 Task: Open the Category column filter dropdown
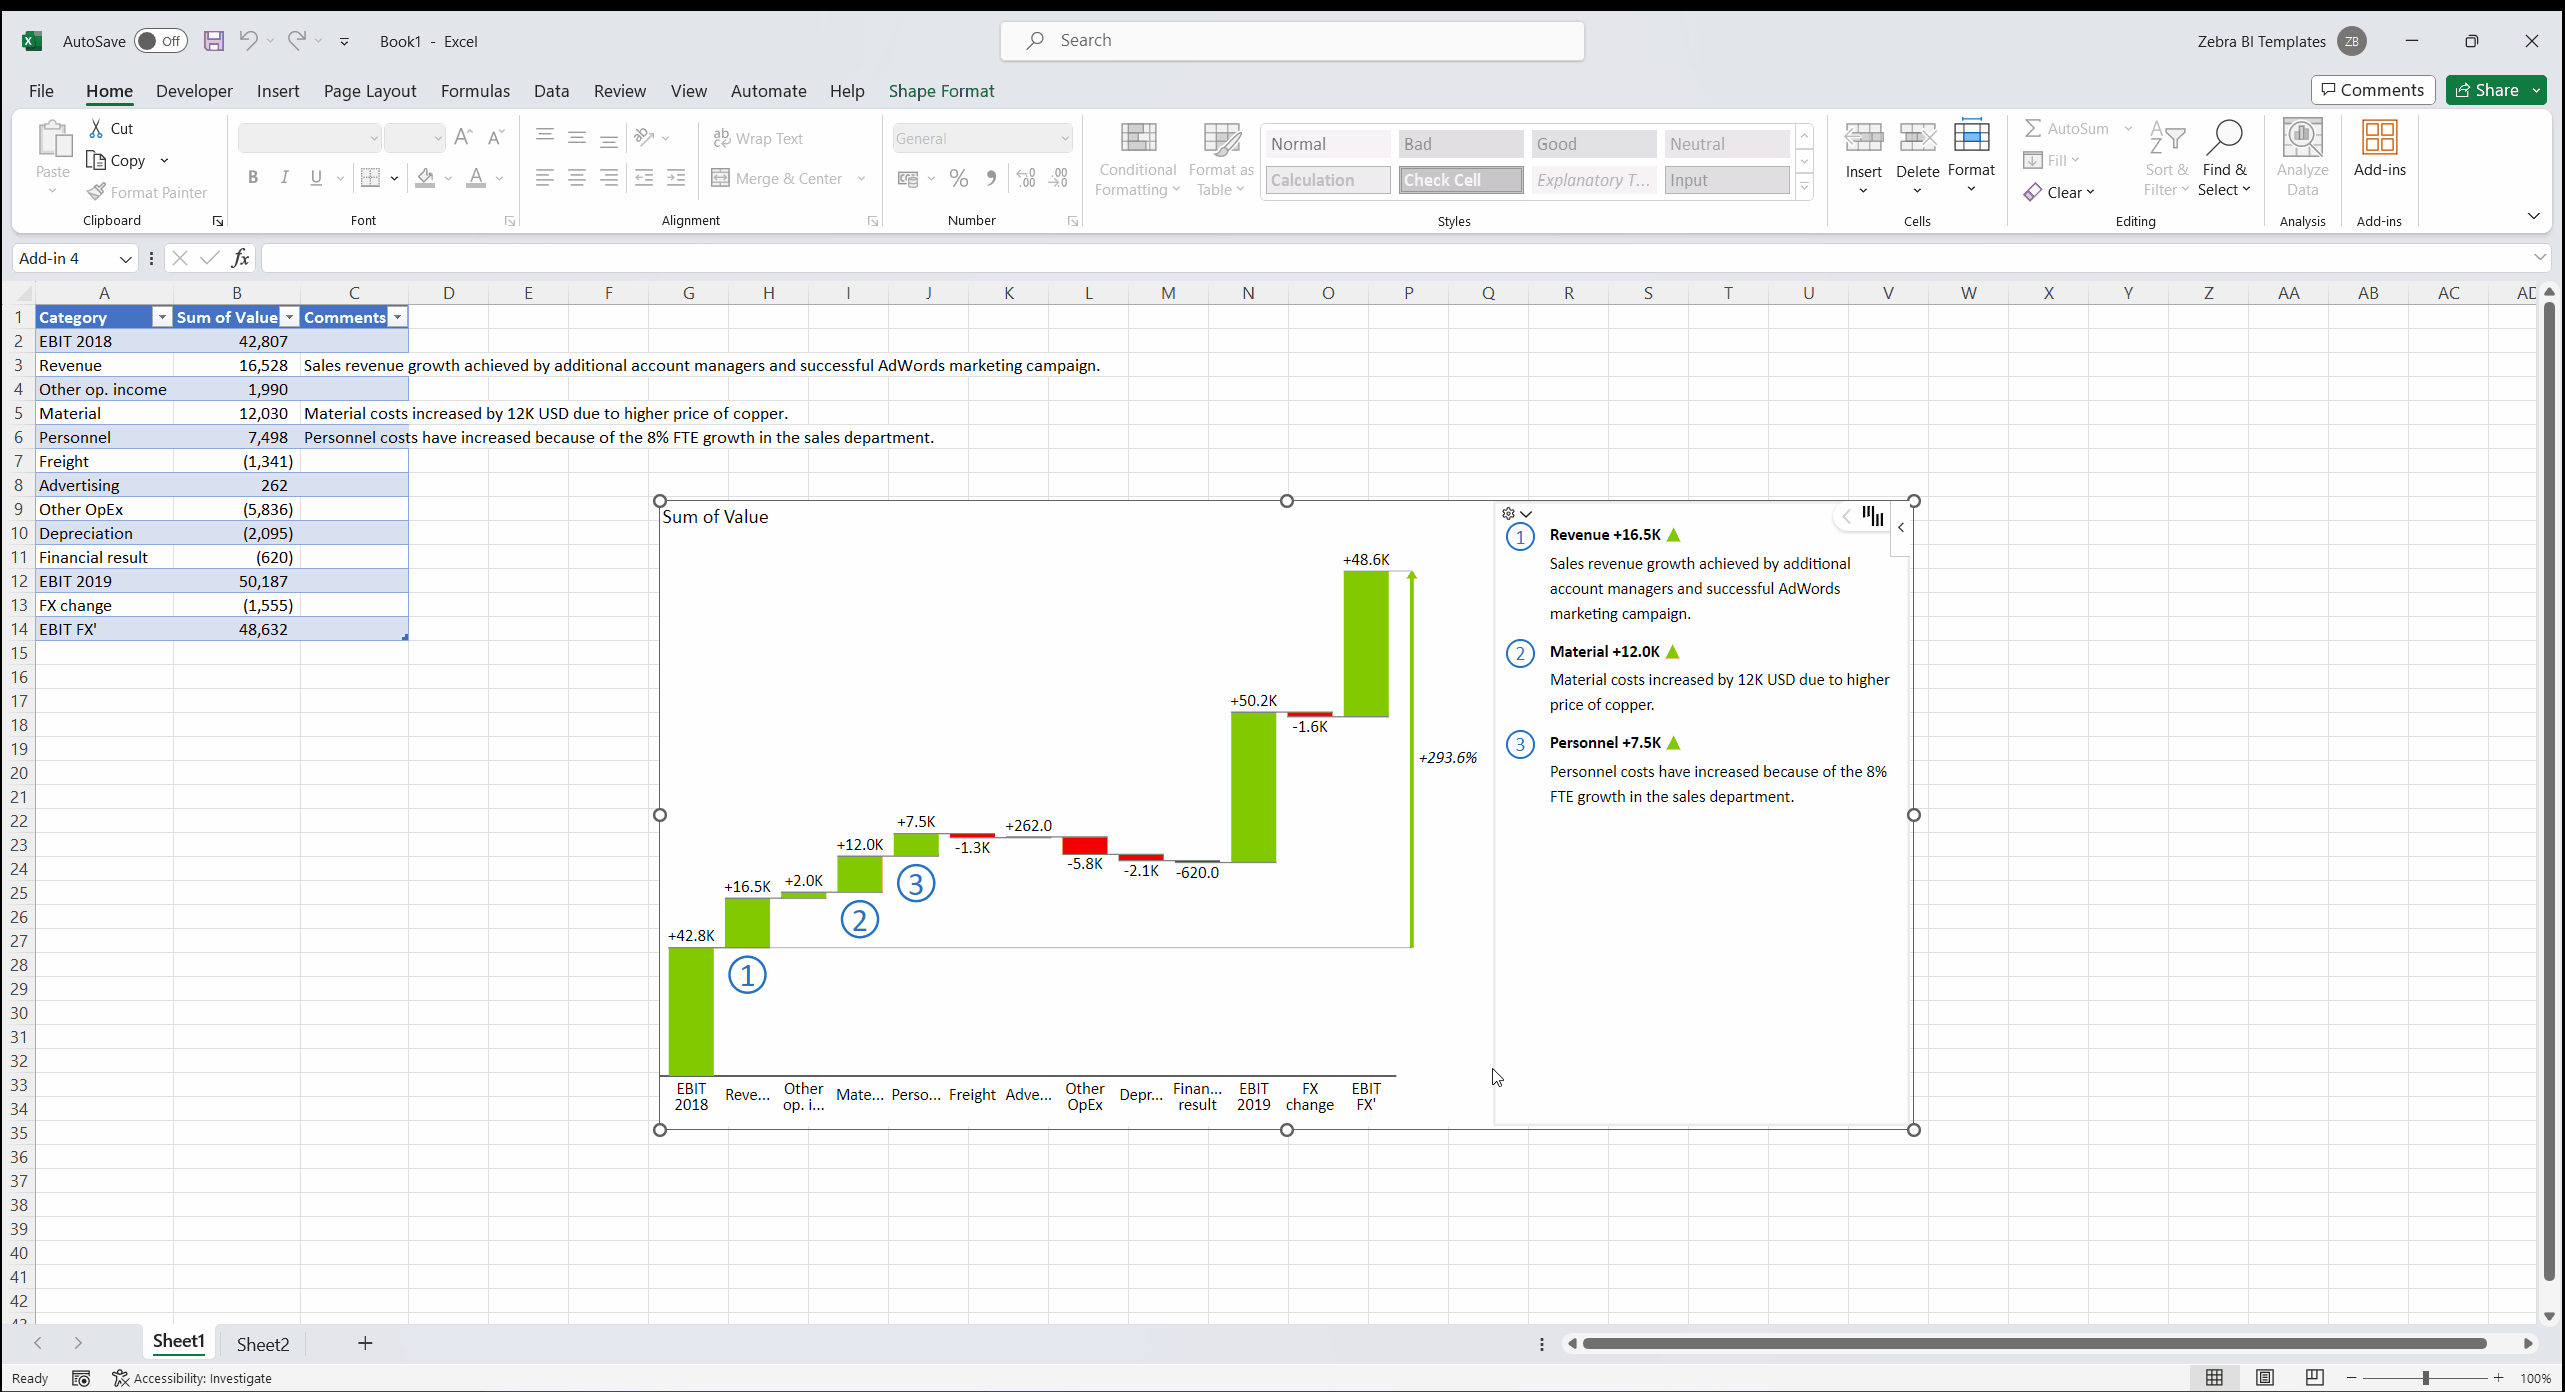[161, 317]
